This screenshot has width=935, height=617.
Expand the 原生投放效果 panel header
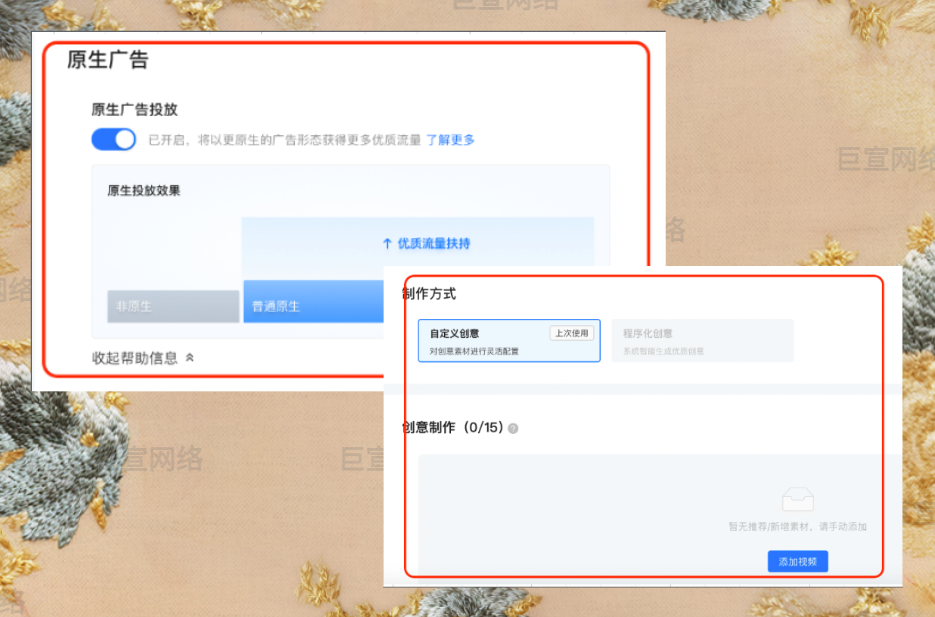(x=142, y=189)
